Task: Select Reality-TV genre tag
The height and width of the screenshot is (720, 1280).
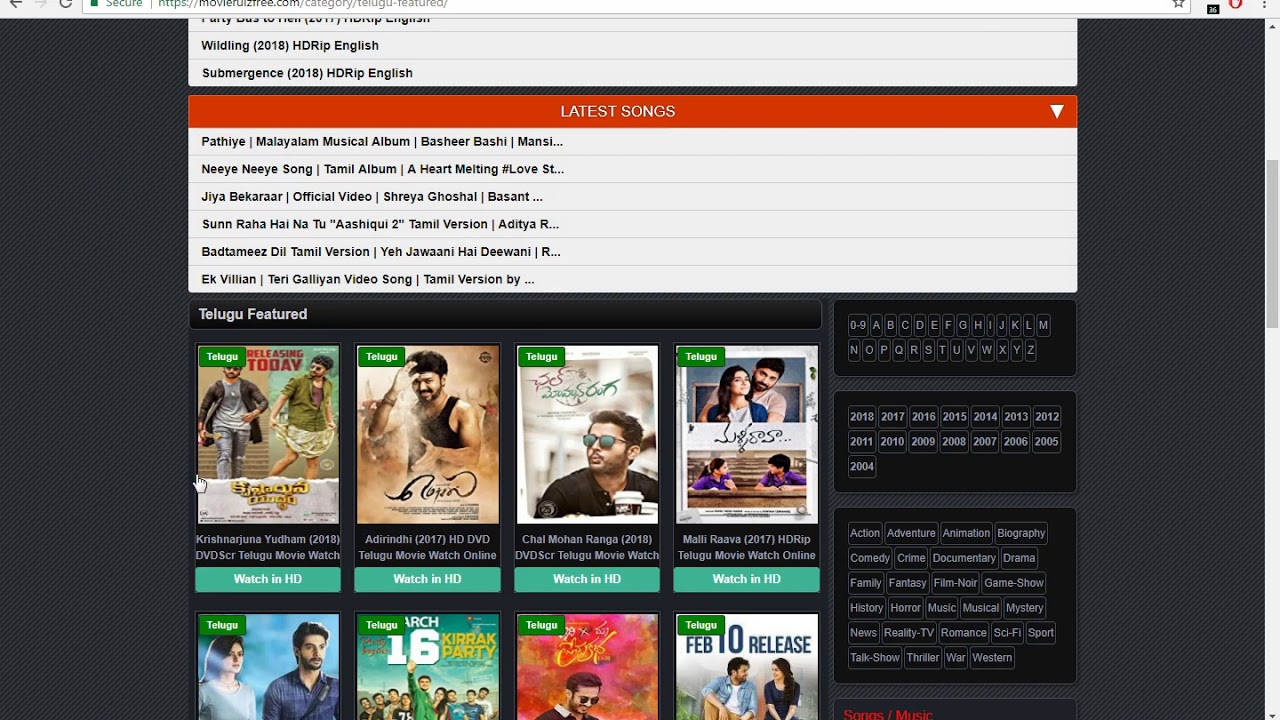Action: click(x=909, y=634)
